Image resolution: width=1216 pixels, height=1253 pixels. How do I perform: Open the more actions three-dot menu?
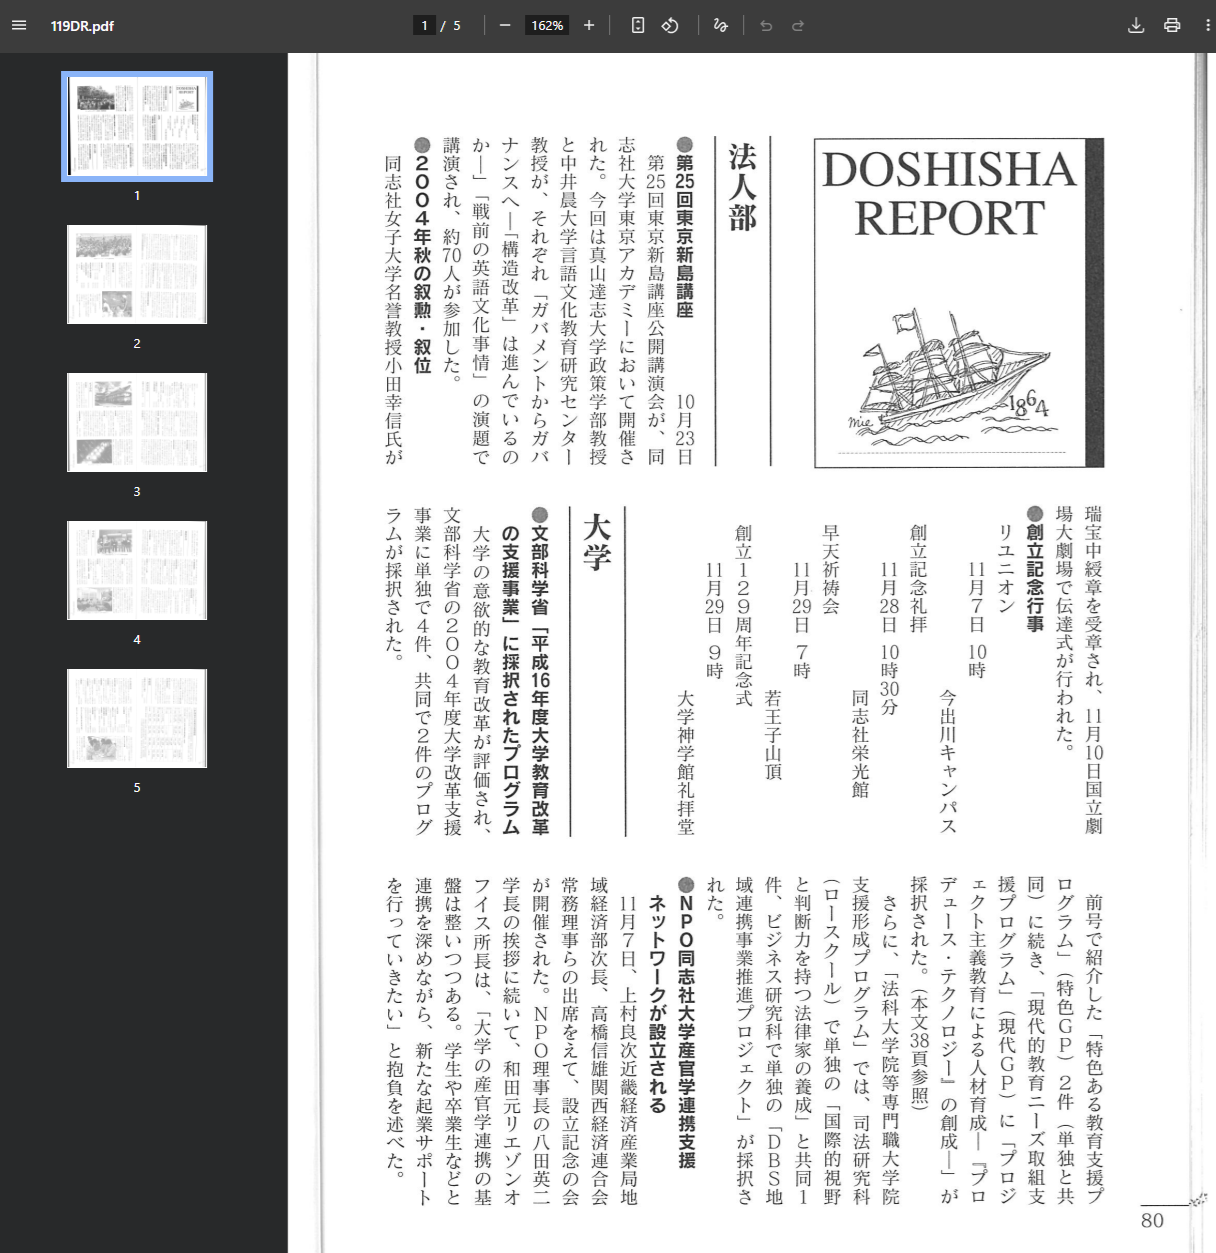click(1207, 25)
